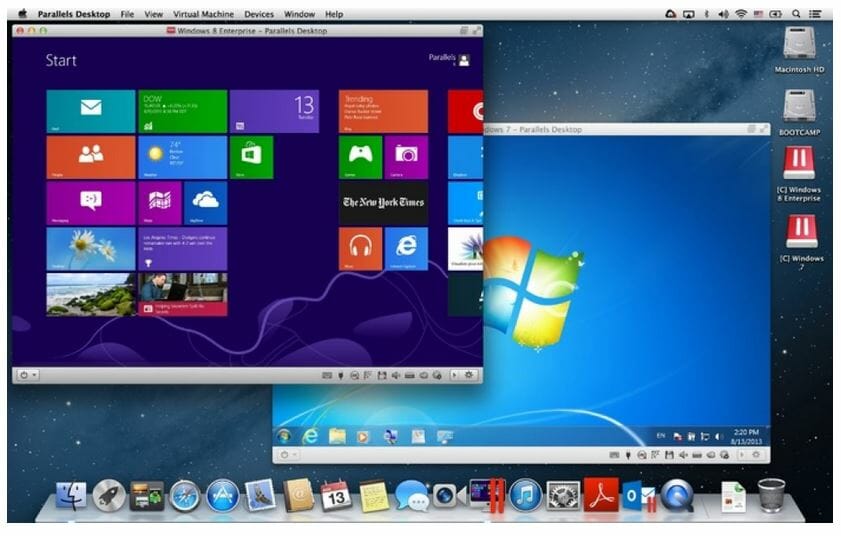Open the Calendar tile showing 13
This screenshot has width=841, height=536.
275,111
